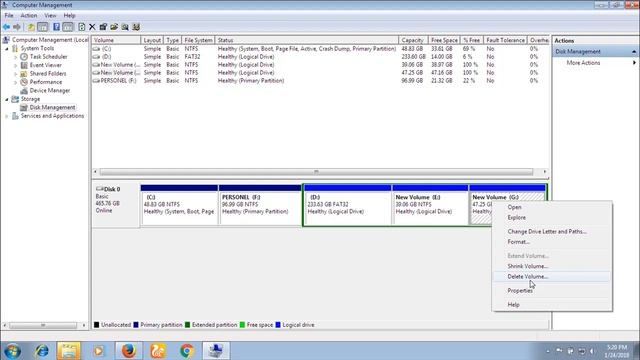Sort by the Volume column header
This screenshot has height=360, width=640.
116,40
